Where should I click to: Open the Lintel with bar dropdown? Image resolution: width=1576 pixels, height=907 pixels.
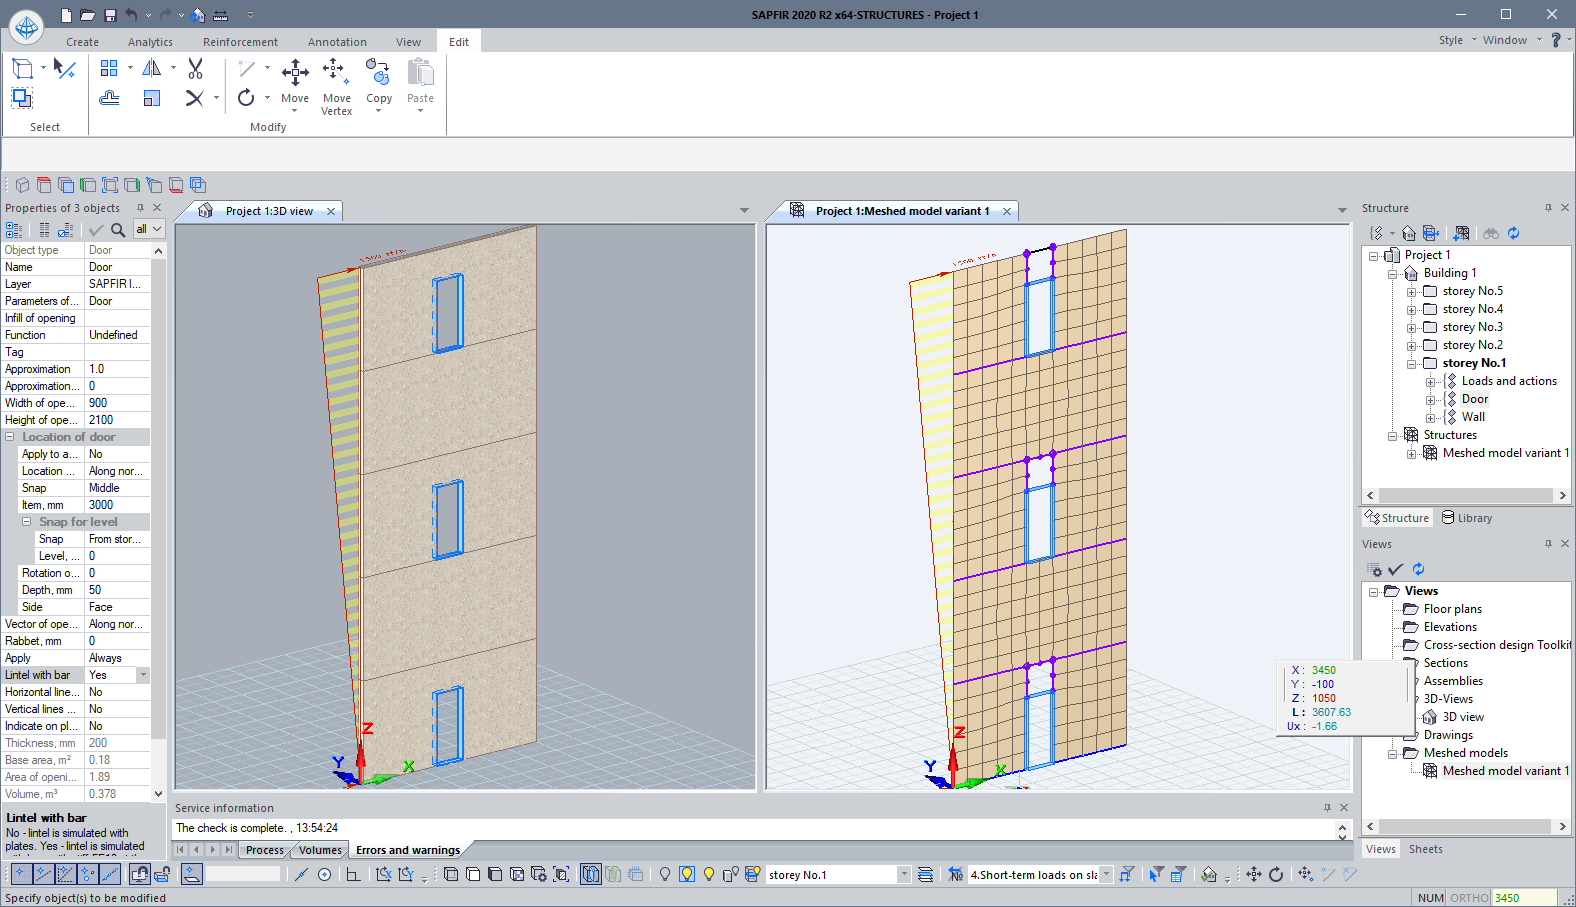coord(143,675)
